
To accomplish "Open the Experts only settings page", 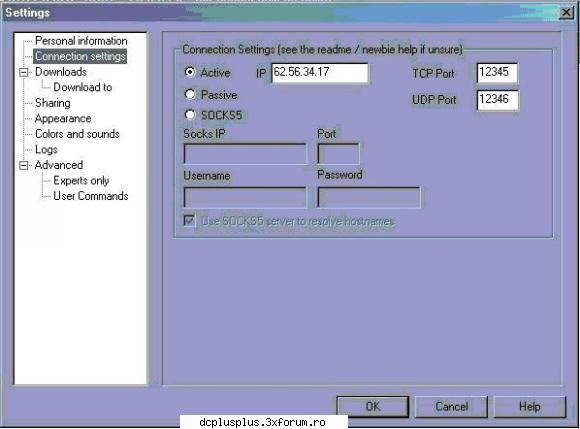I will pos(81,180).
